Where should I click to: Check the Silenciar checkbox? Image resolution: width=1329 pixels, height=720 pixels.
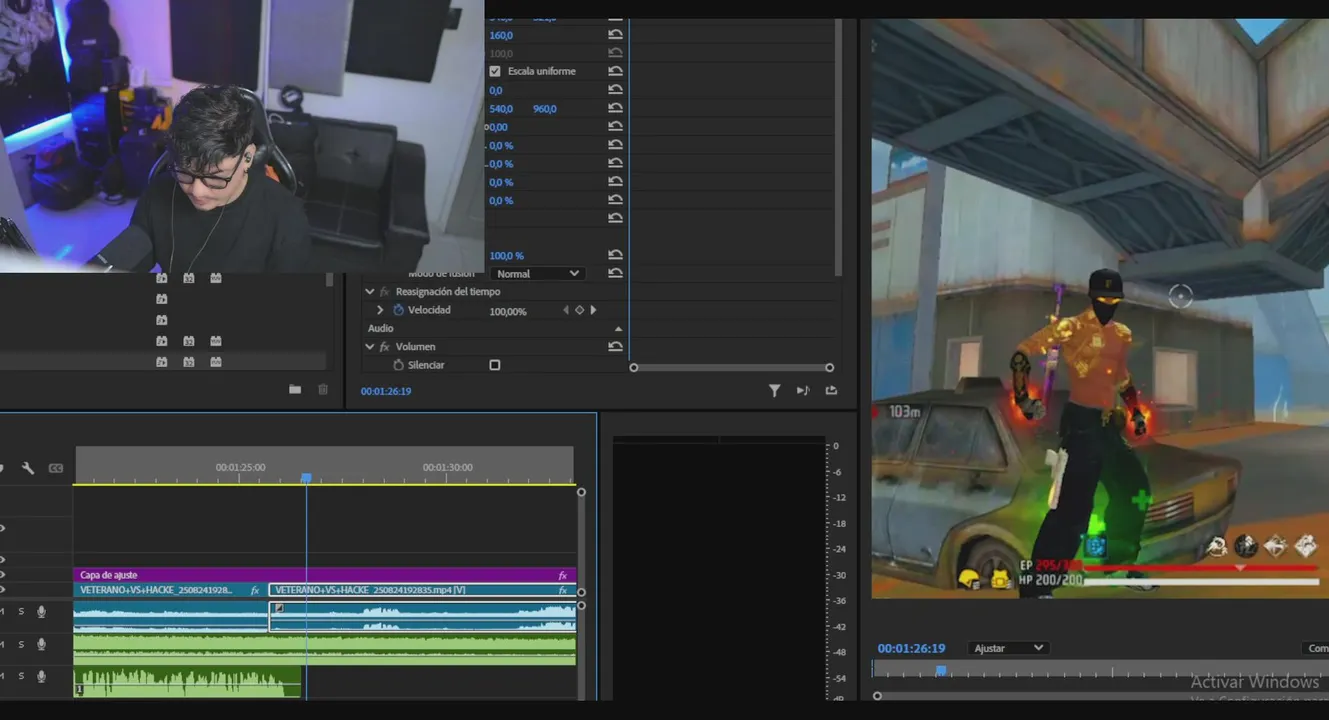pyautogui.click(x=495, y=365)
